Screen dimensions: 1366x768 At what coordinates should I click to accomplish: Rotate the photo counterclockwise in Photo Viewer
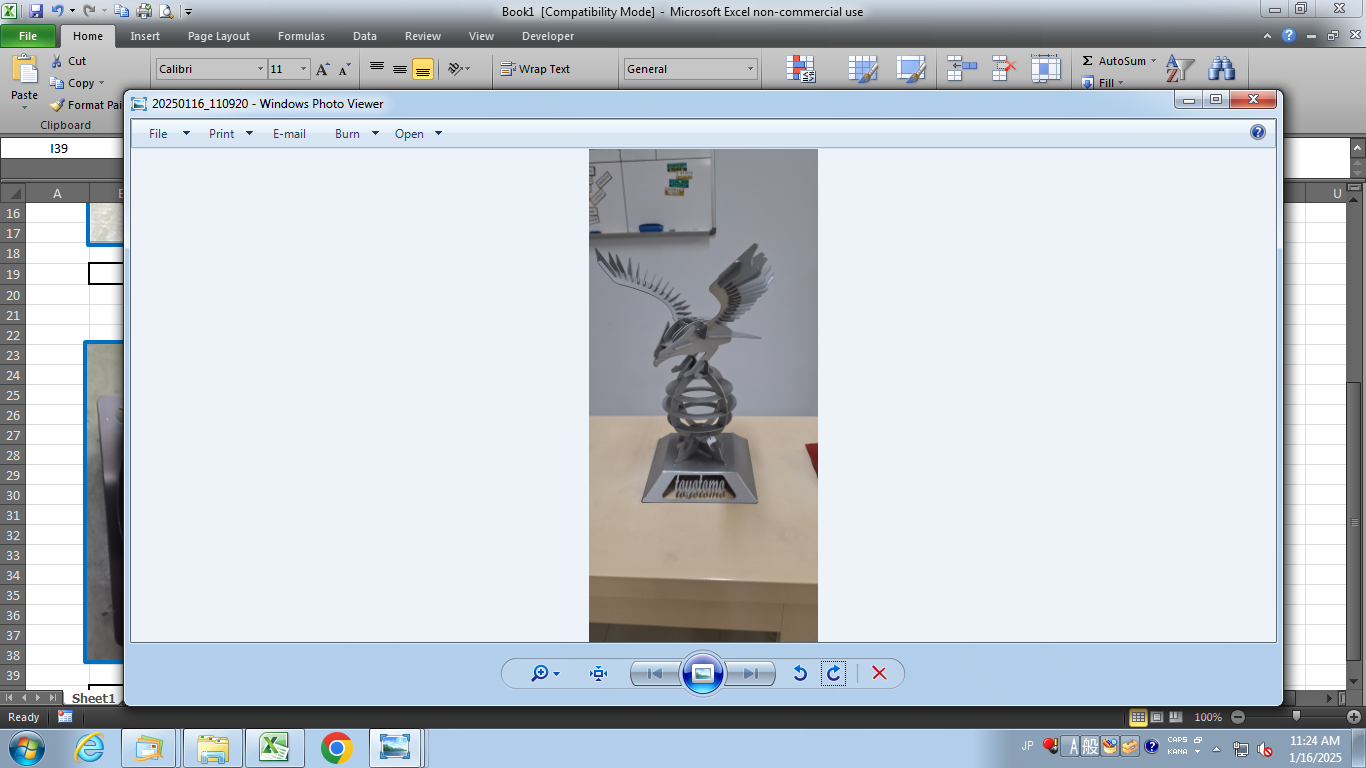tap(800, 673)
